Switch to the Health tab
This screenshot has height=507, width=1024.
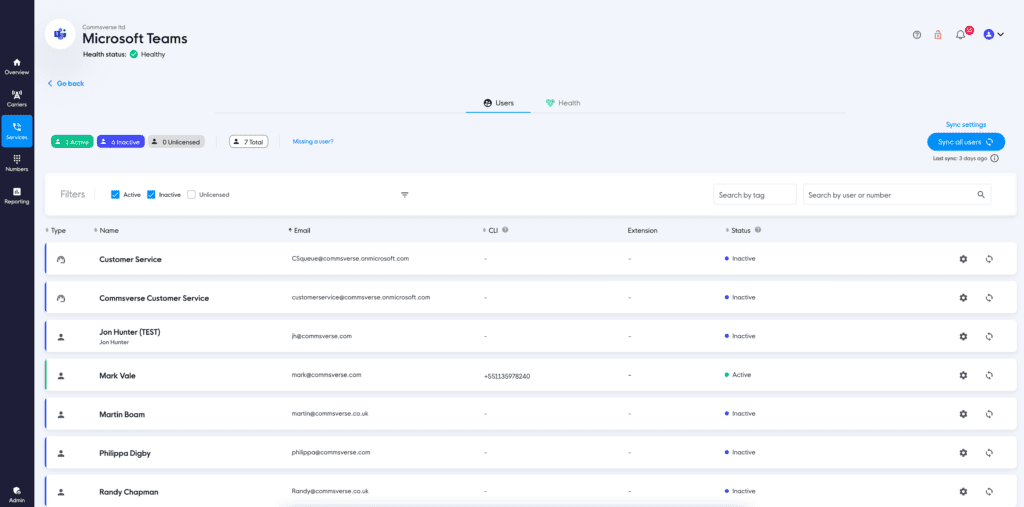tap(563, 103)
